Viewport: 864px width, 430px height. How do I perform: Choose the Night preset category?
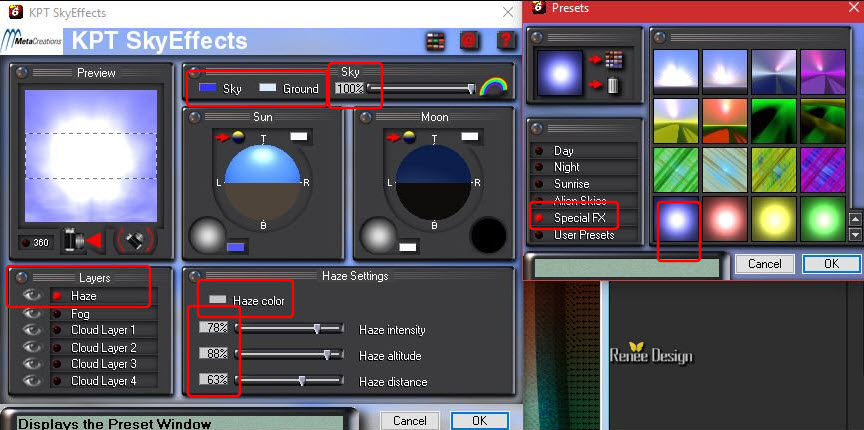pos(584,167)
